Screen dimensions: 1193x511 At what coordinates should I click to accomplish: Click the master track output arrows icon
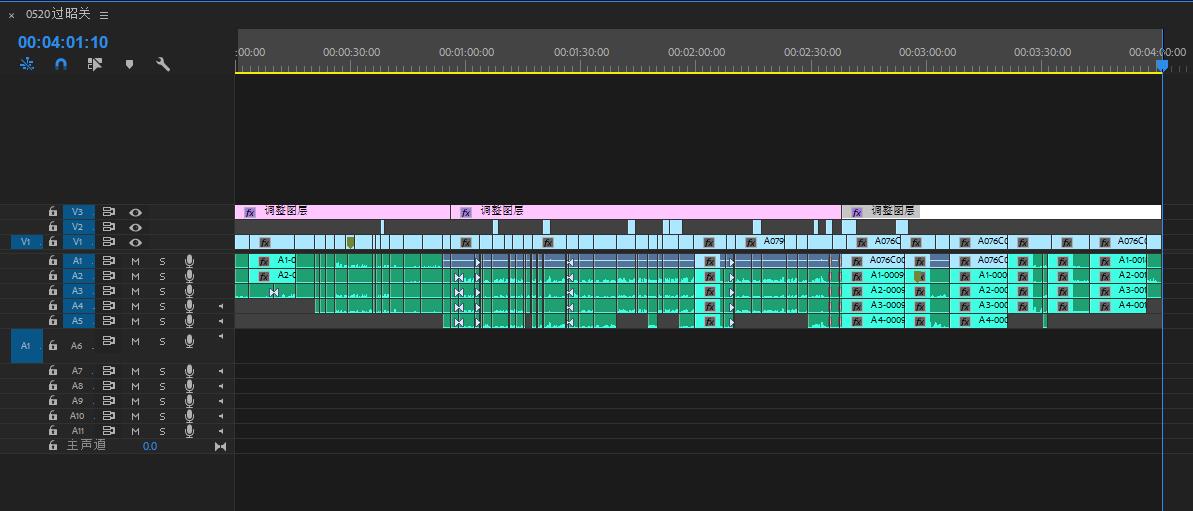220,446
